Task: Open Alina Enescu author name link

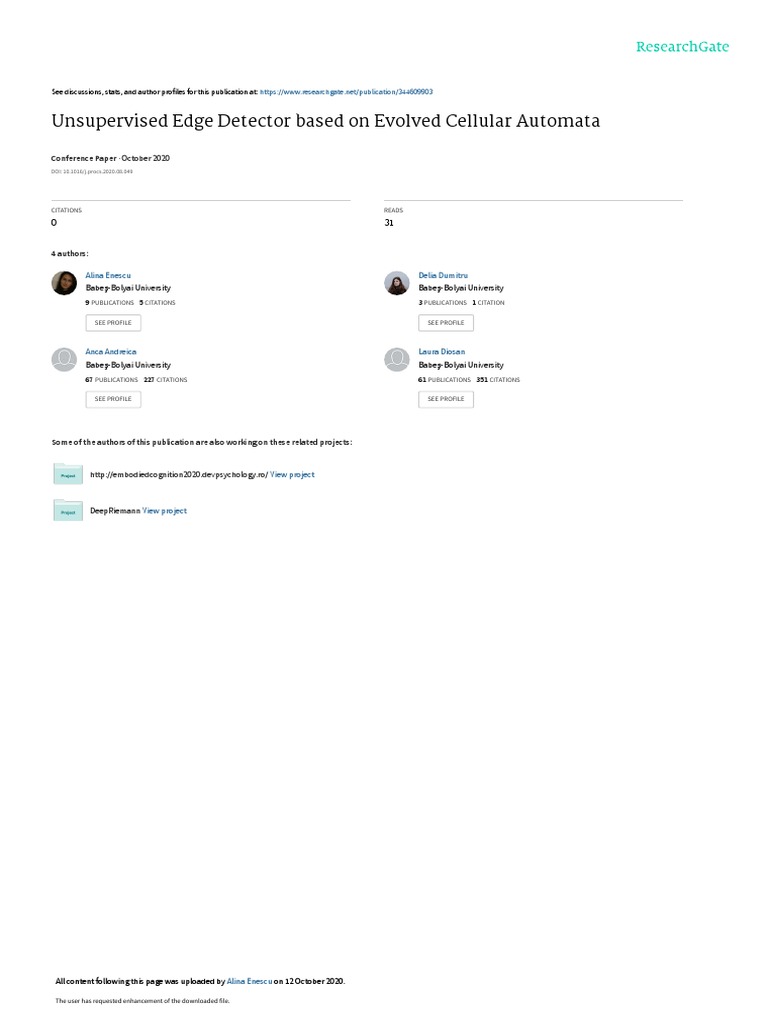Action: click(108, 276)
